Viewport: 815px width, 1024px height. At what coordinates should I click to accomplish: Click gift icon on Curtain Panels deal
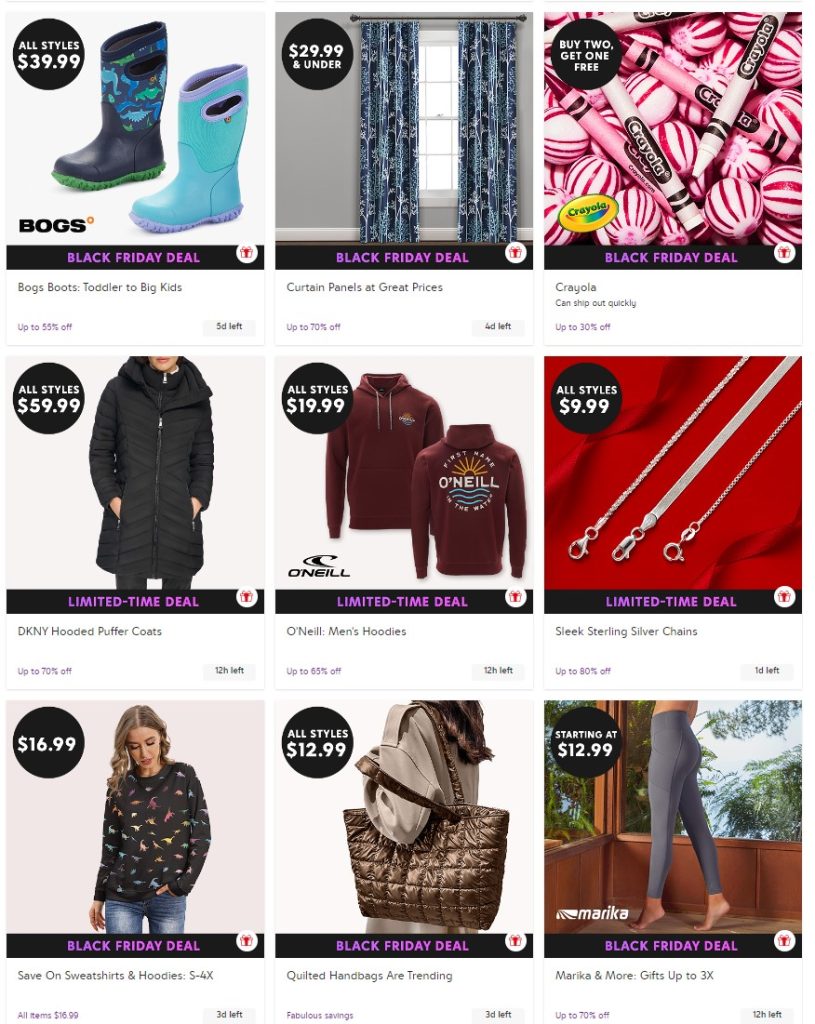click(515, 253)
